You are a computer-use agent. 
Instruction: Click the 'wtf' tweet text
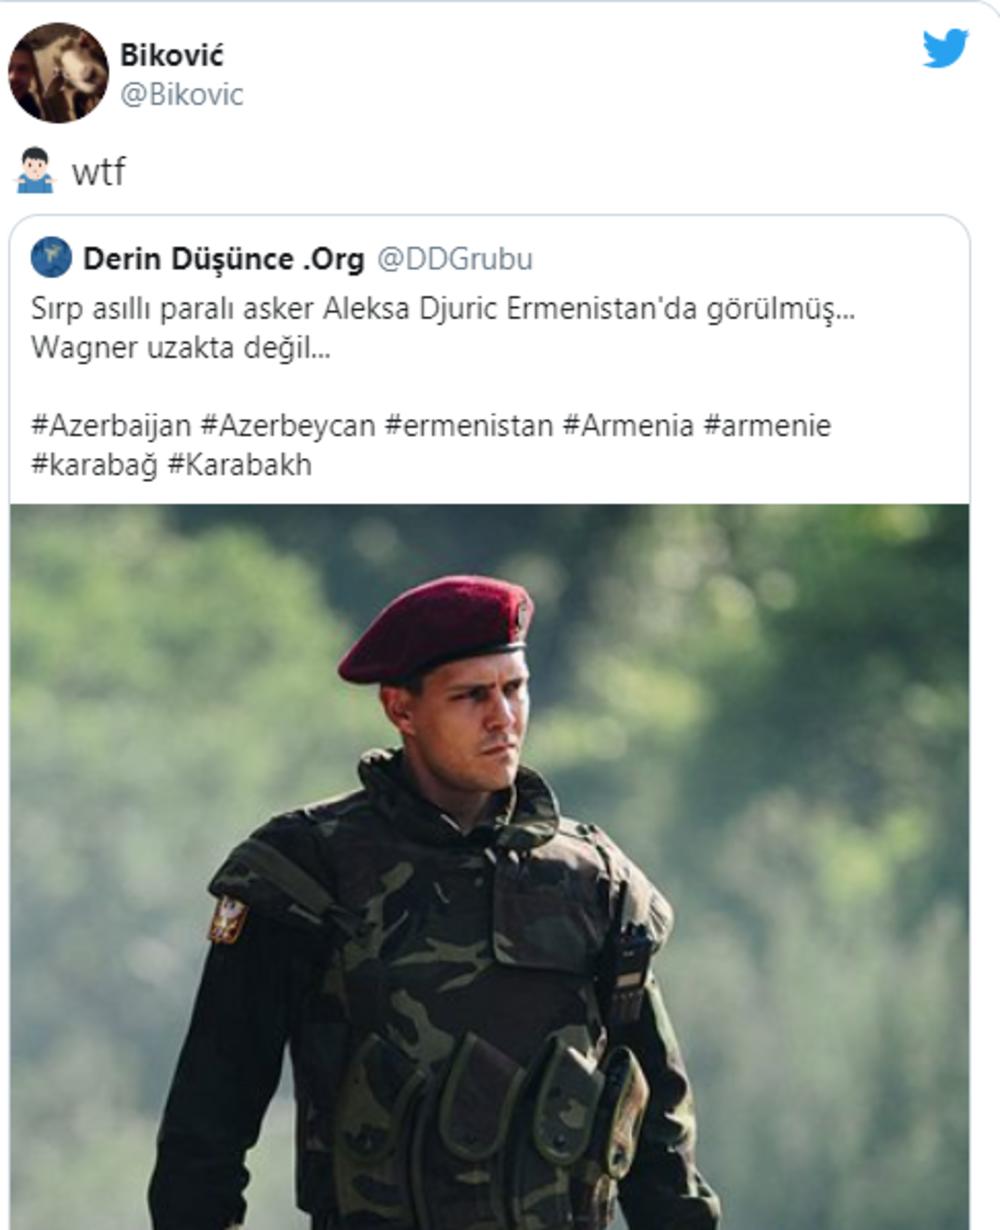pyautogui.click(x=98, y=172)
